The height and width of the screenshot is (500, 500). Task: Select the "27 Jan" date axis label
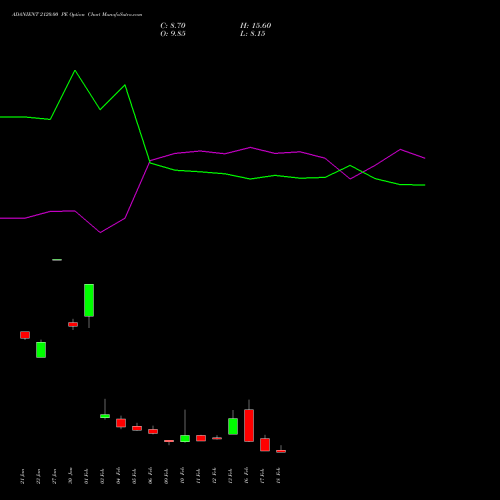point(54,476)
